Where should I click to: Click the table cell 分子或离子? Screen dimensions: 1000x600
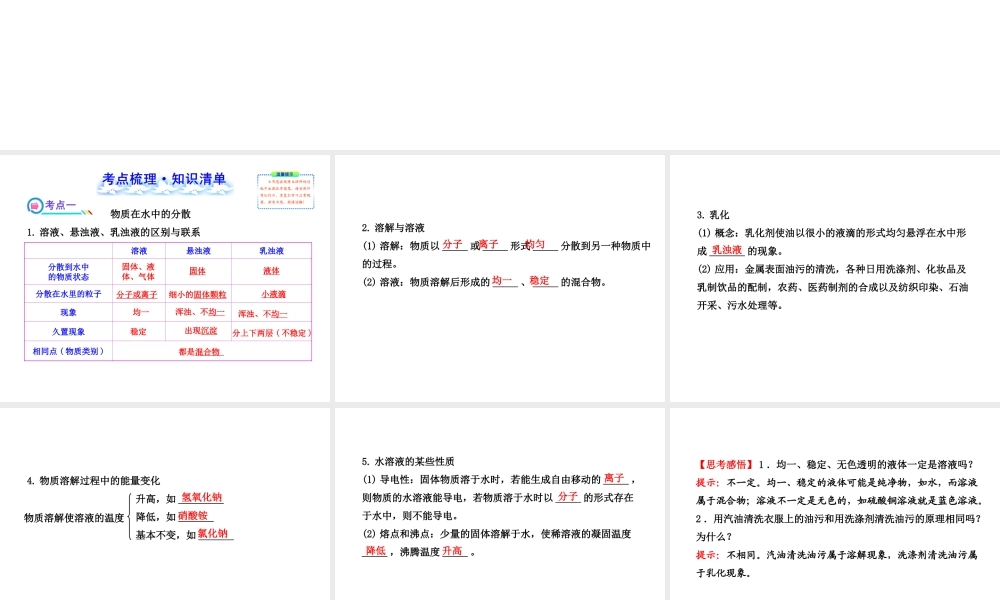pyautogui.click(x=136, y=295)
